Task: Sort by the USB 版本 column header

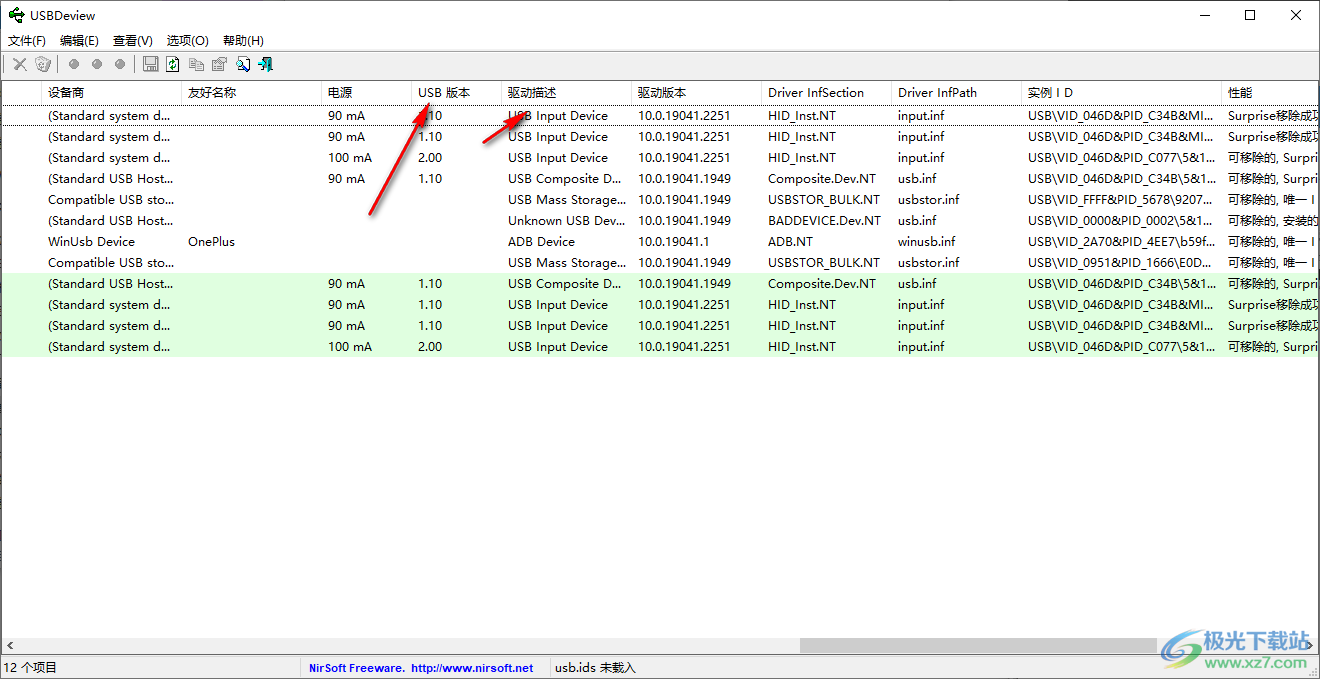Action: [x=444, y=93]
